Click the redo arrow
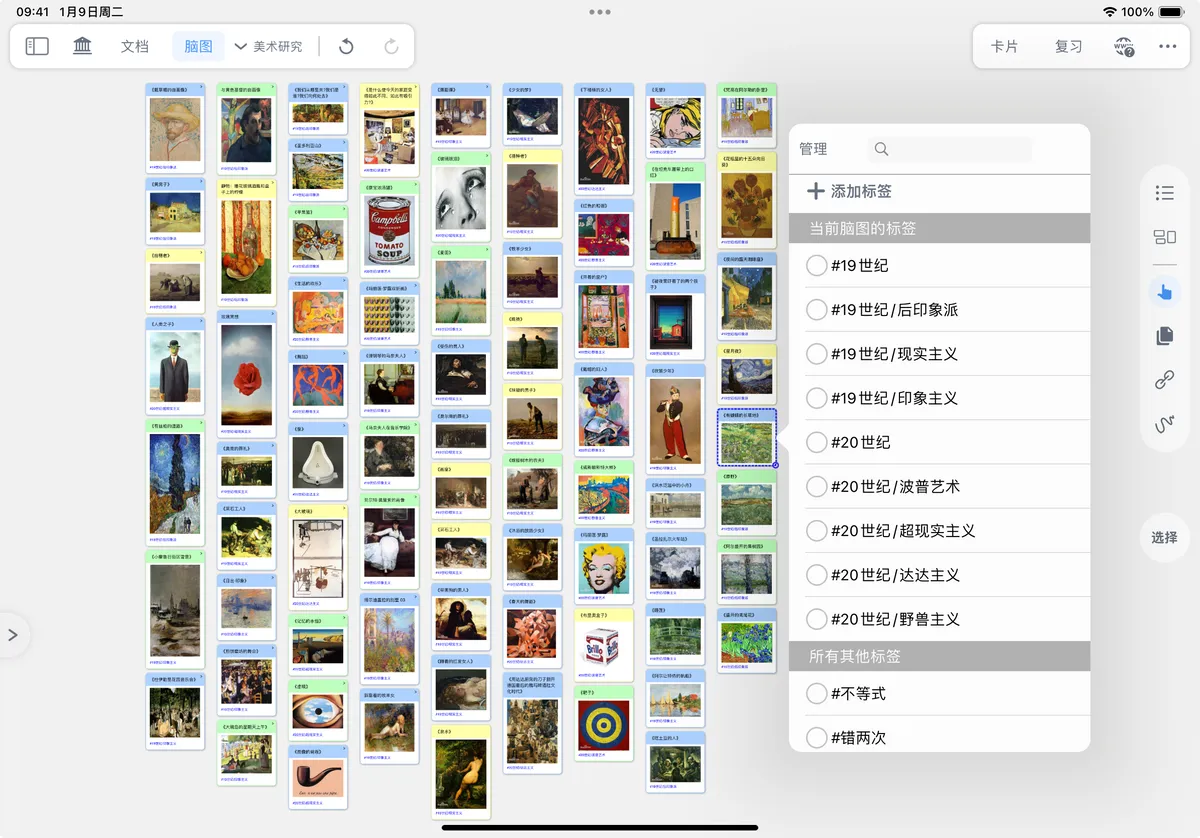The image size is (1200, 838). pyautogui.click(x=392, y=46)
